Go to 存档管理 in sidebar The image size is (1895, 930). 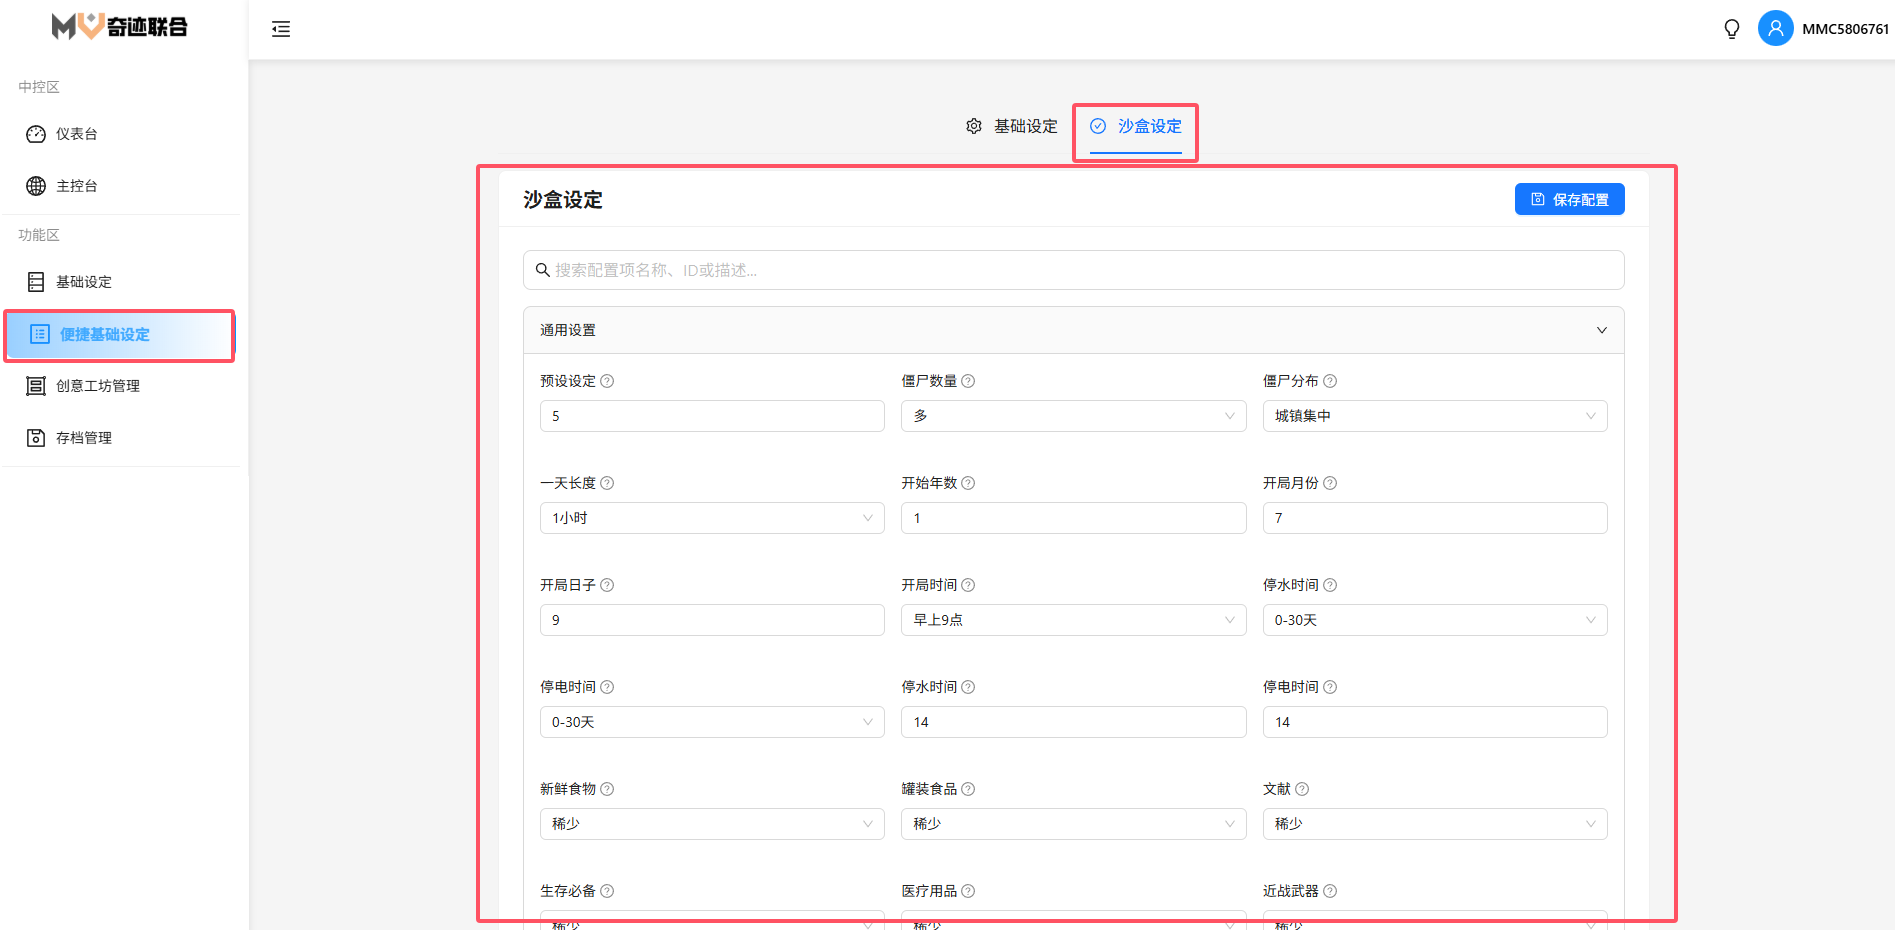(x=84, y=438)
